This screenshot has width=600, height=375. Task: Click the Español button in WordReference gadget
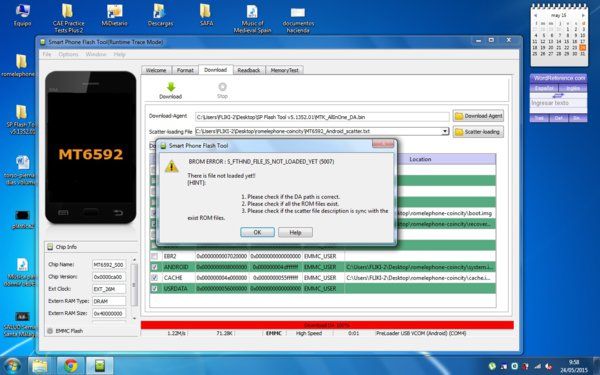click(x=544, y=88)
